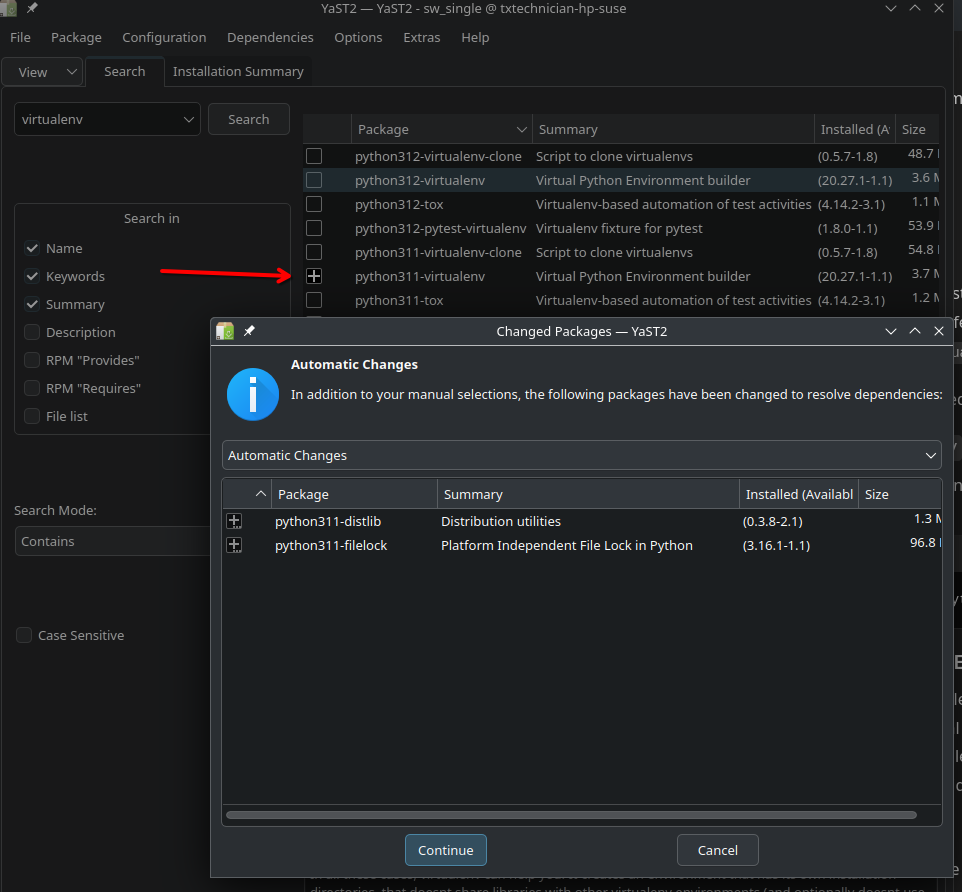This screenshot has width=962, height=892.
Task: Click the Changed Packages dialog pin icon
Action: tap(249, 331)
